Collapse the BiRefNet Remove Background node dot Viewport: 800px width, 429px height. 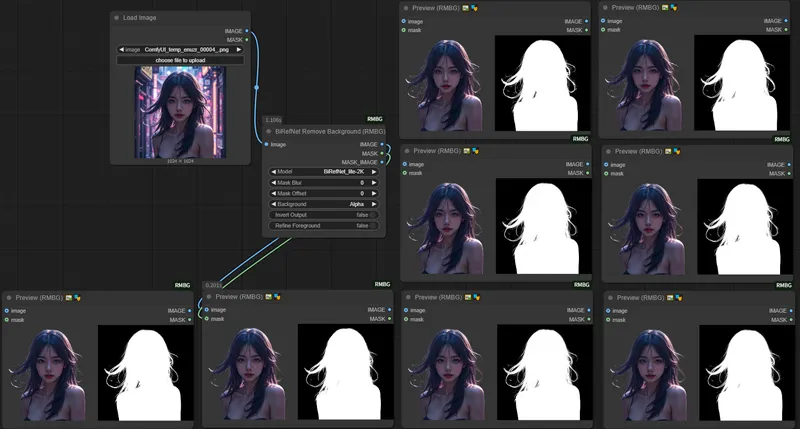[269, 131]
